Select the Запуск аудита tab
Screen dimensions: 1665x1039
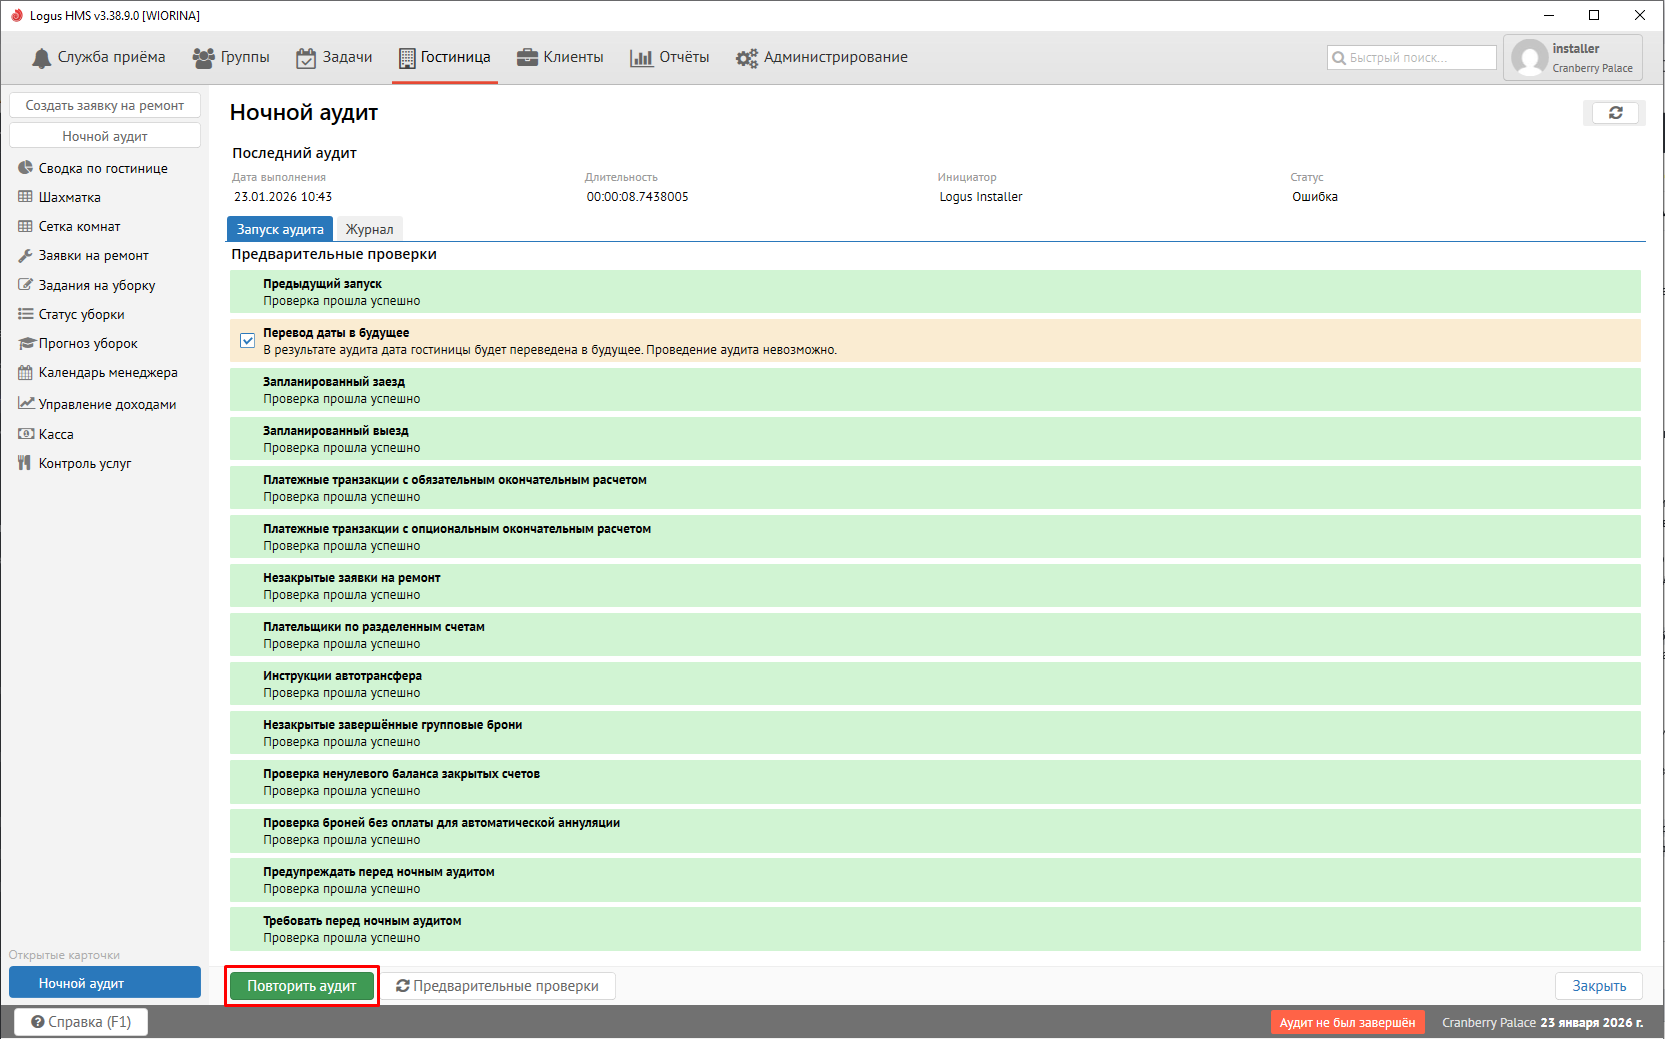point(280,229)
